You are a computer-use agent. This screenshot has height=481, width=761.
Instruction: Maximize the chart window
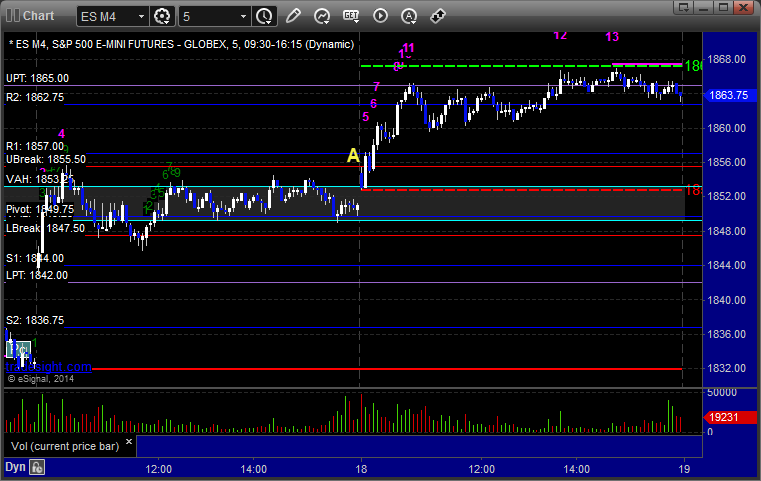(x=723, y=7)
